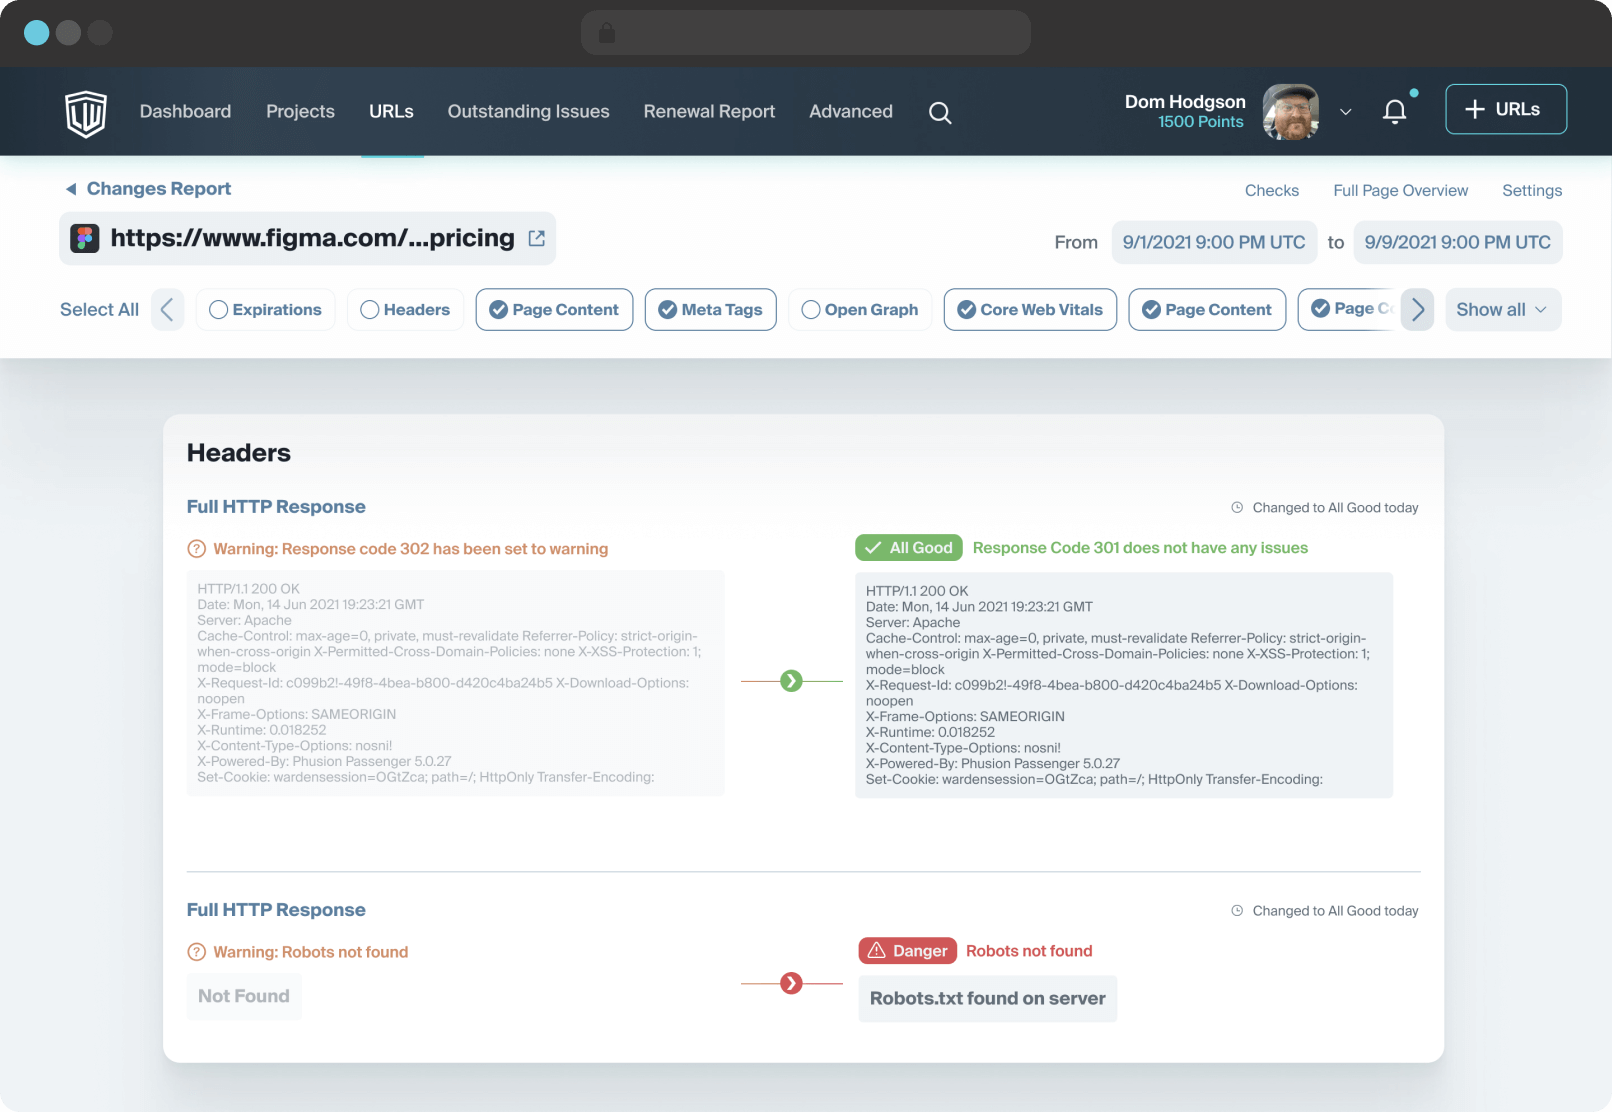Open figma pricing URL external link icon
Viewport: 1612px width, 1112px height.
point(537,238)
